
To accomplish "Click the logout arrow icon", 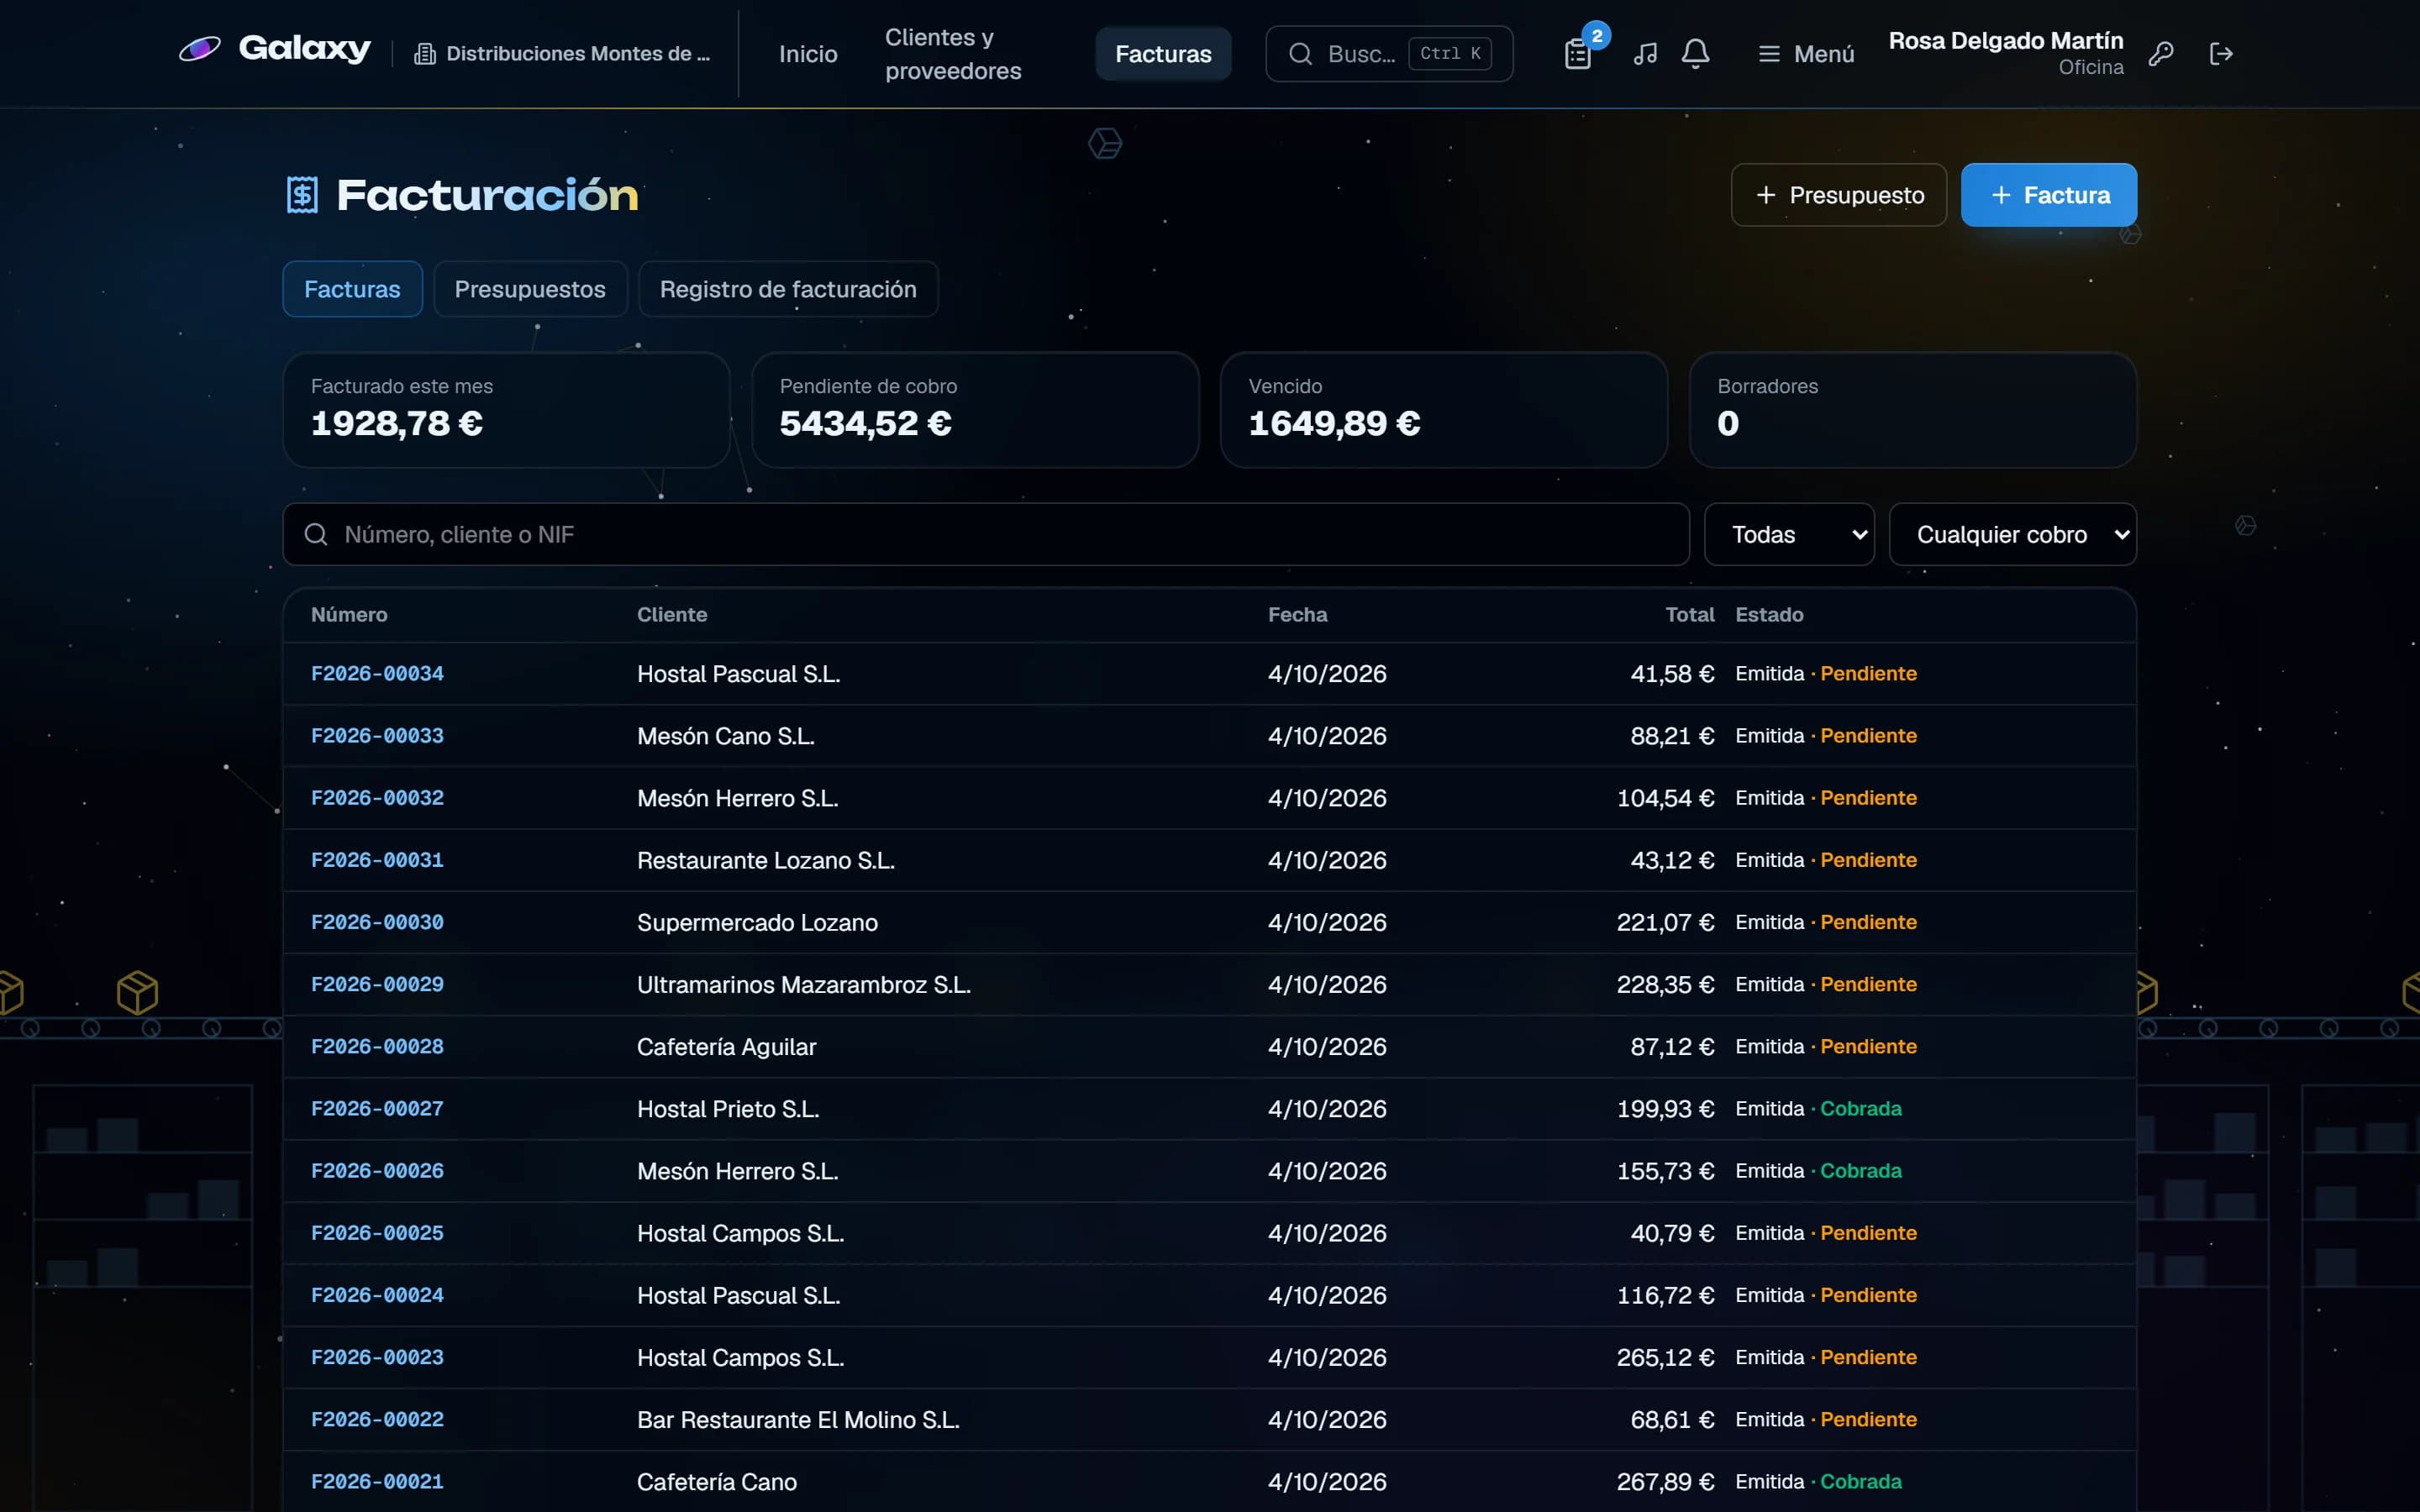I will pyautogui.click(x=2221, y=54).
